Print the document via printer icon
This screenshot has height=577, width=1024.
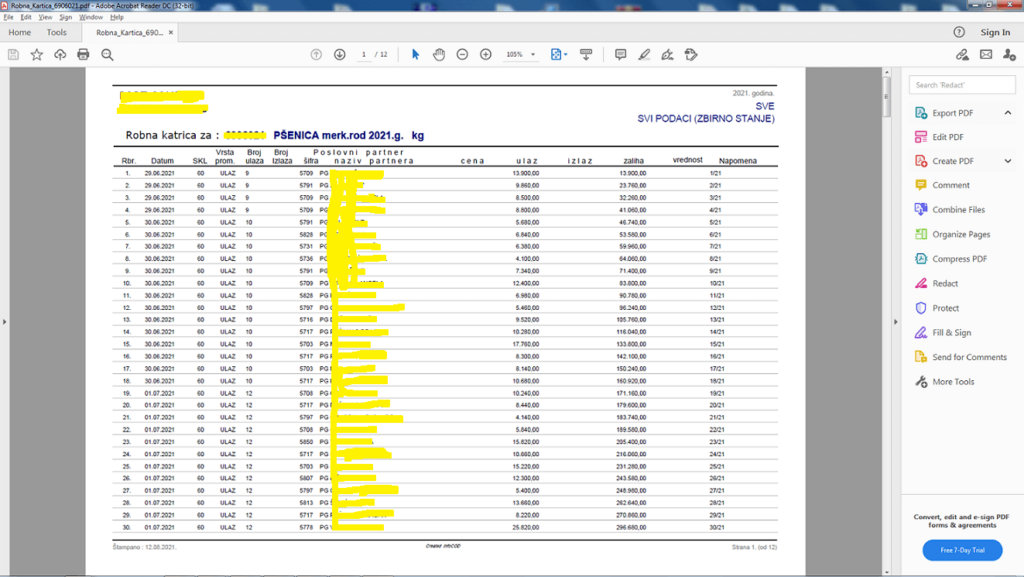click(83, 55)
